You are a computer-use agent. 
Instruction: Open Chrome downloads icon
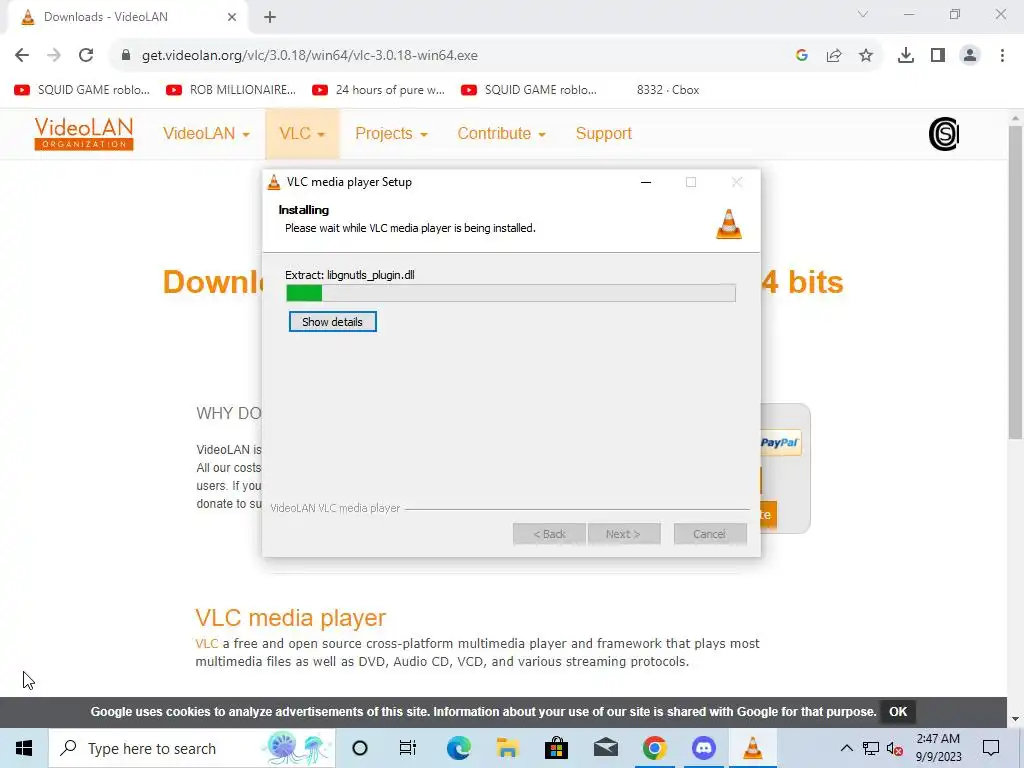click(906, 56)
